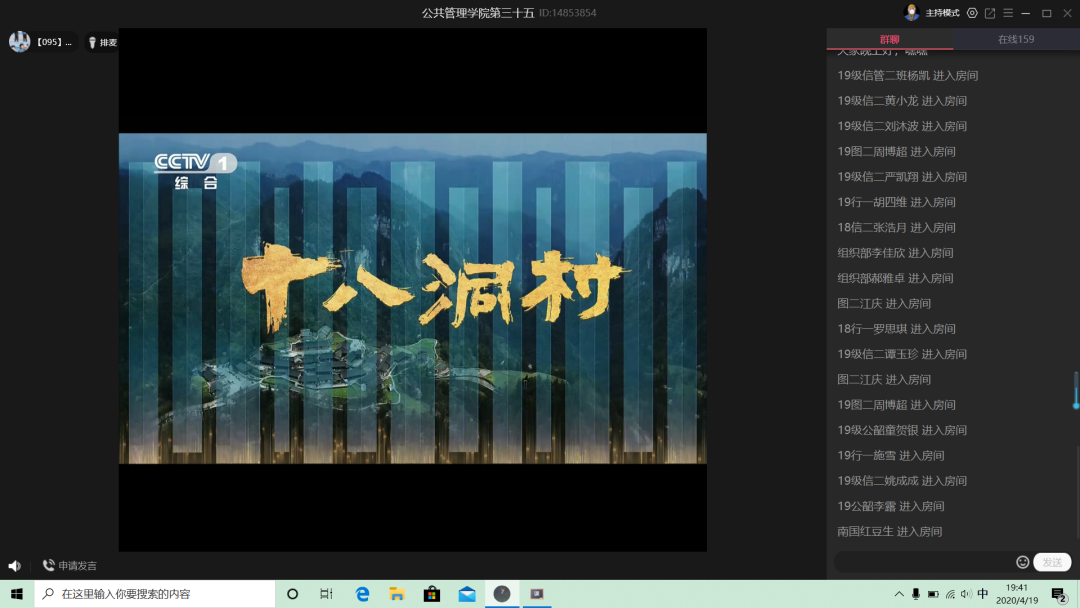Click the chat message input field

click(x=923, y=562)
